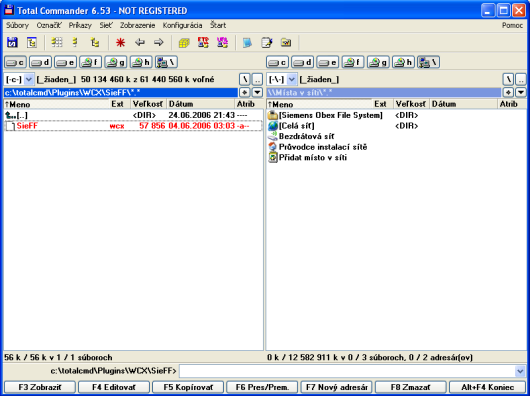Viewport: 530px width, 396px height.
Task: Open the Označiť menu
Action: [49, 26]
